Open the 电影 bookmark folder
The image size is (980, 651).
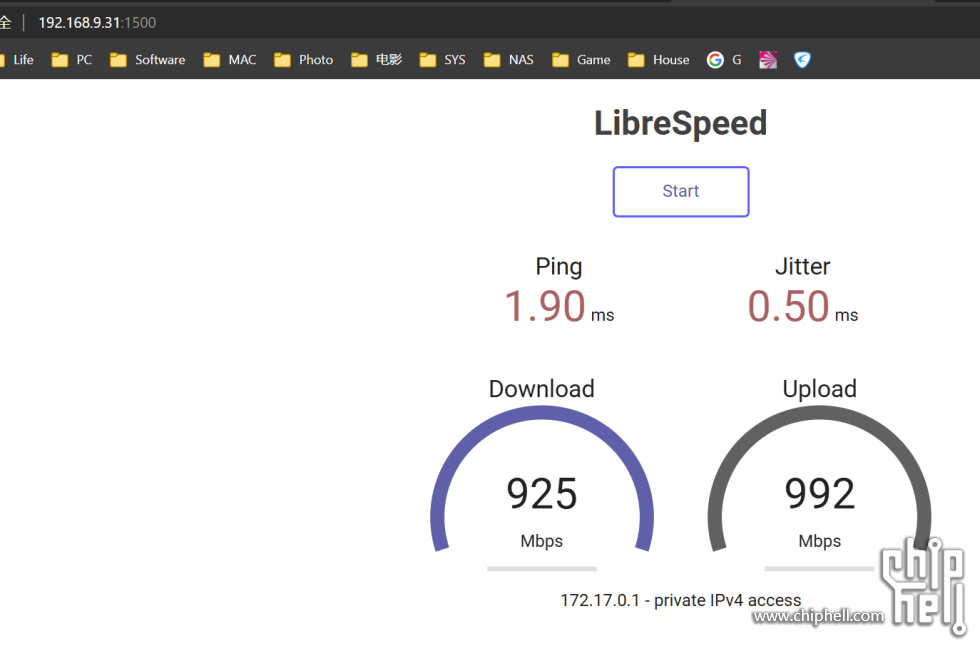tap(376, 60)
